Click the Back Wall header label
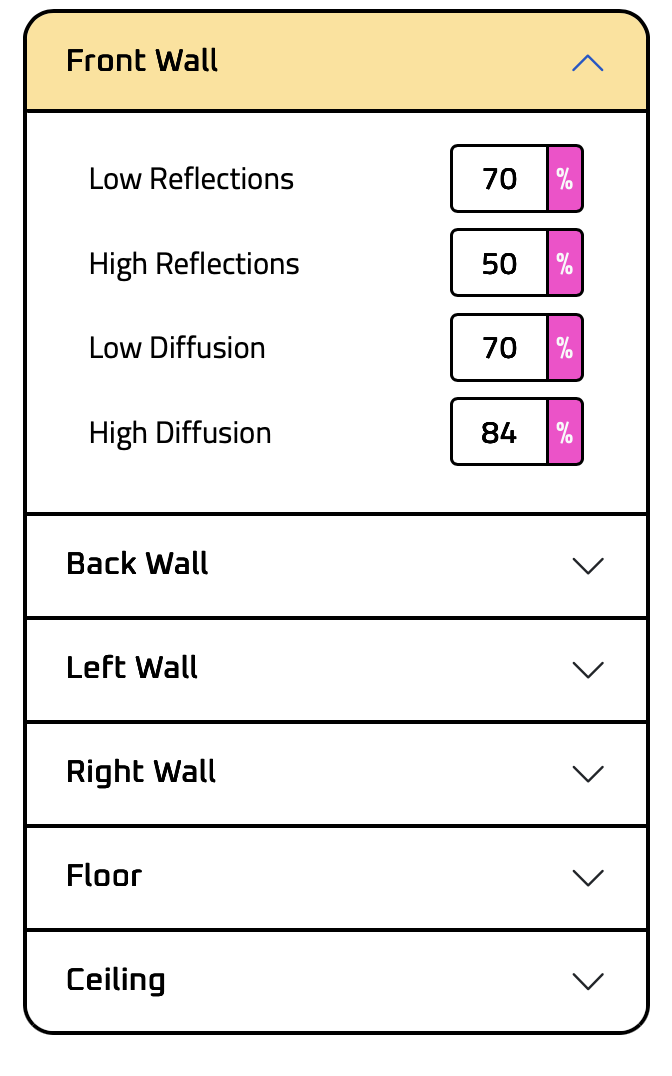This screenshot has width=672, height=1076. tap(136, 564)
